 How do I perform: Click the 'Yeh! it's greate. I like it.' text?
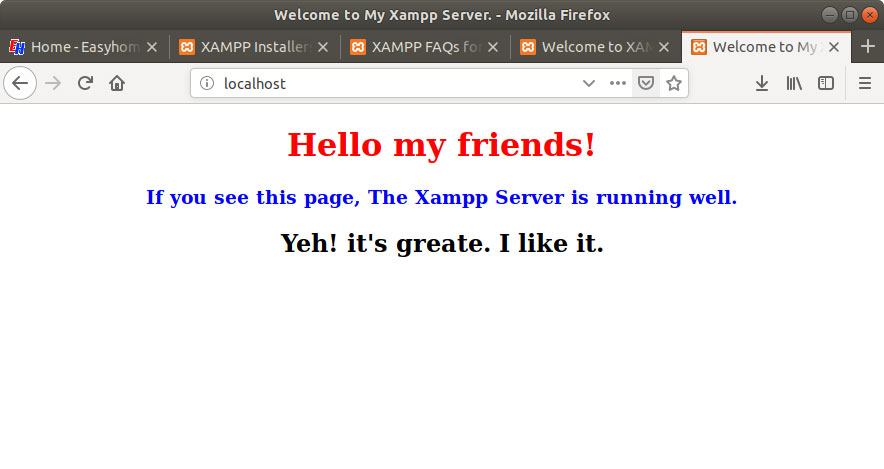point(442,244)
